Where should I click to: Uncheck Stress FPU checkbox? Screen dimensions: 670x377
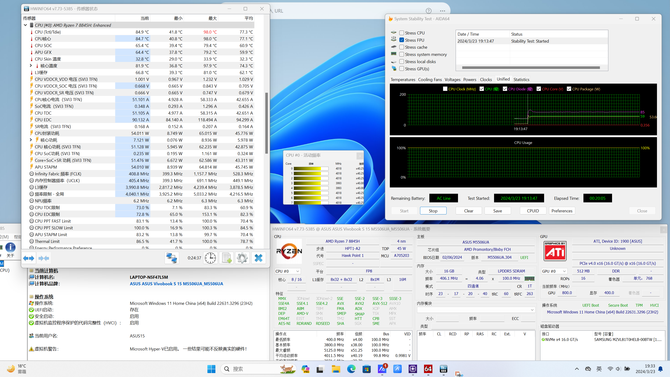click(402, 40)
